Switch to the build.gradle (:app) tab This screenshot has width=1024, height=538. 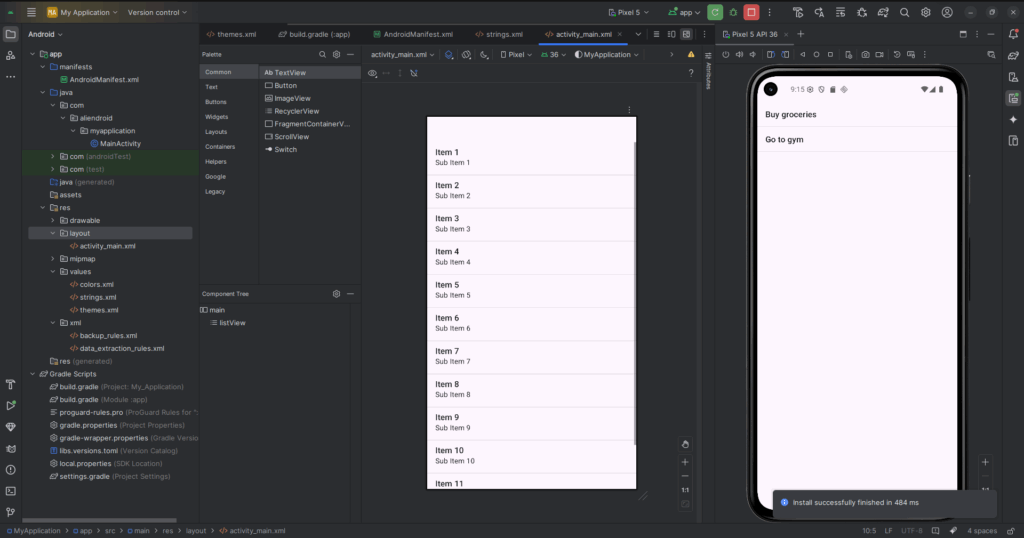(314, 34)
